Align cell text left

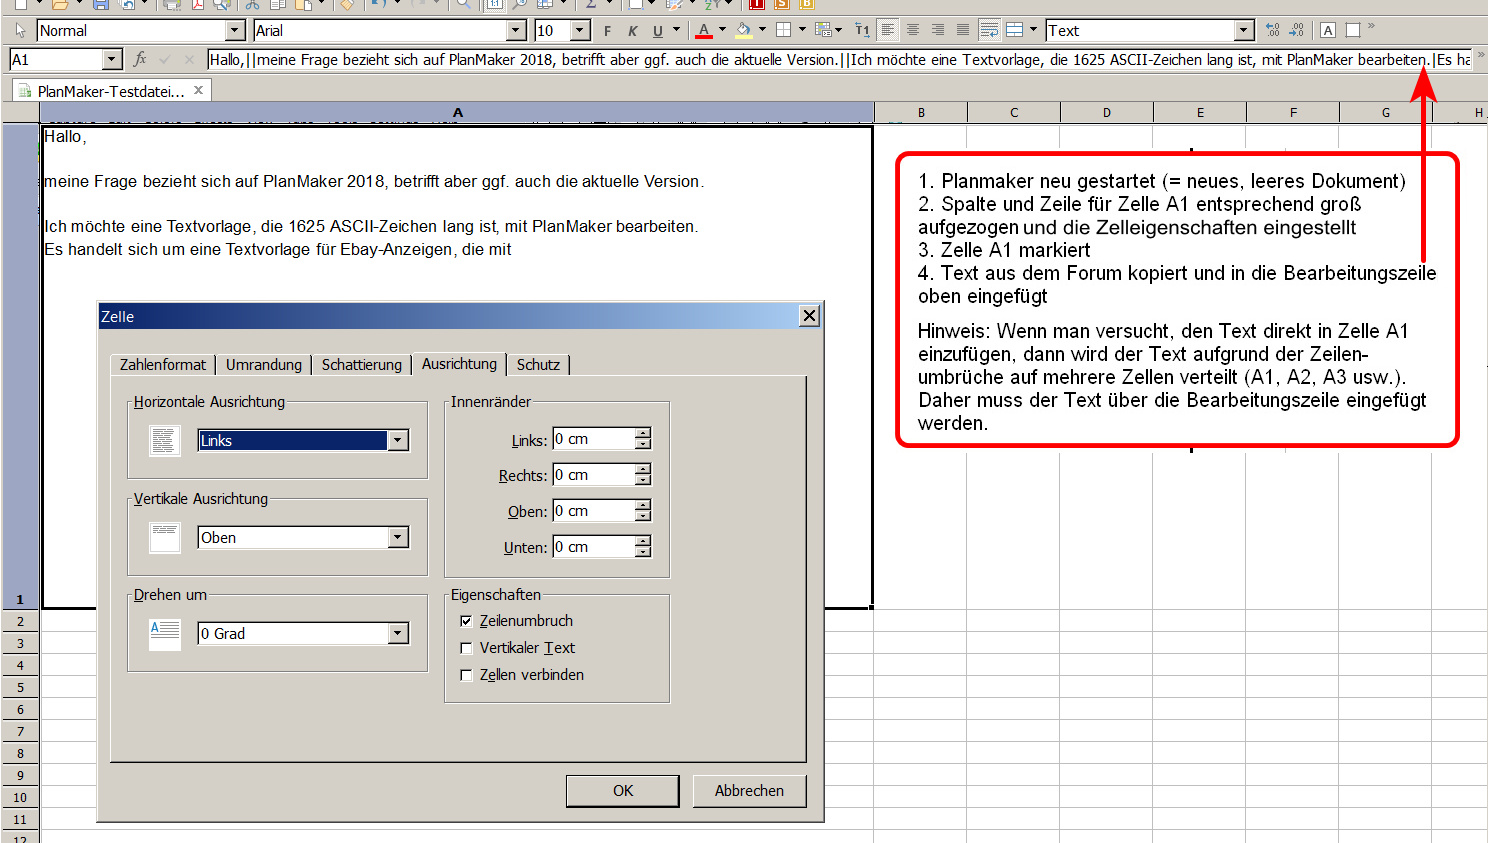(x=888, y=31)
